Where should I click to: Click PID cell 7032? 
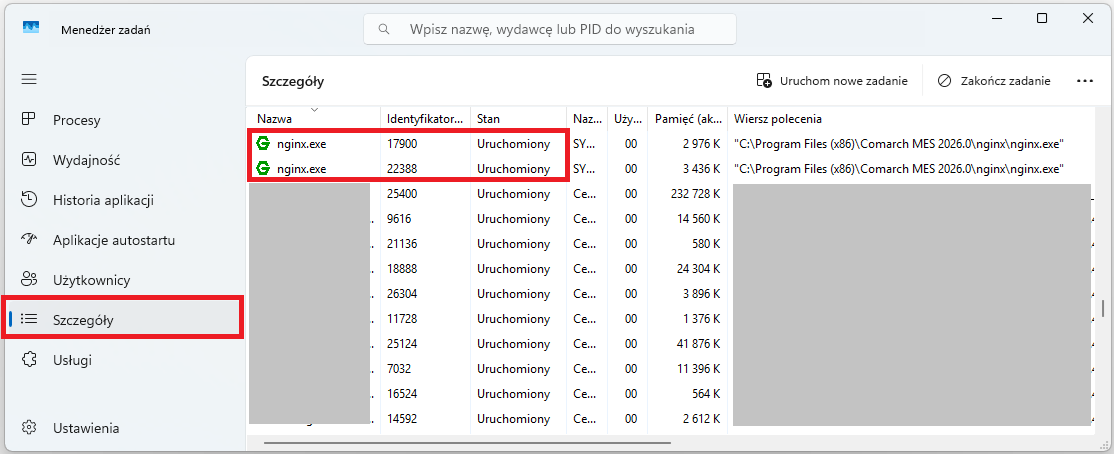pos(399,369)
